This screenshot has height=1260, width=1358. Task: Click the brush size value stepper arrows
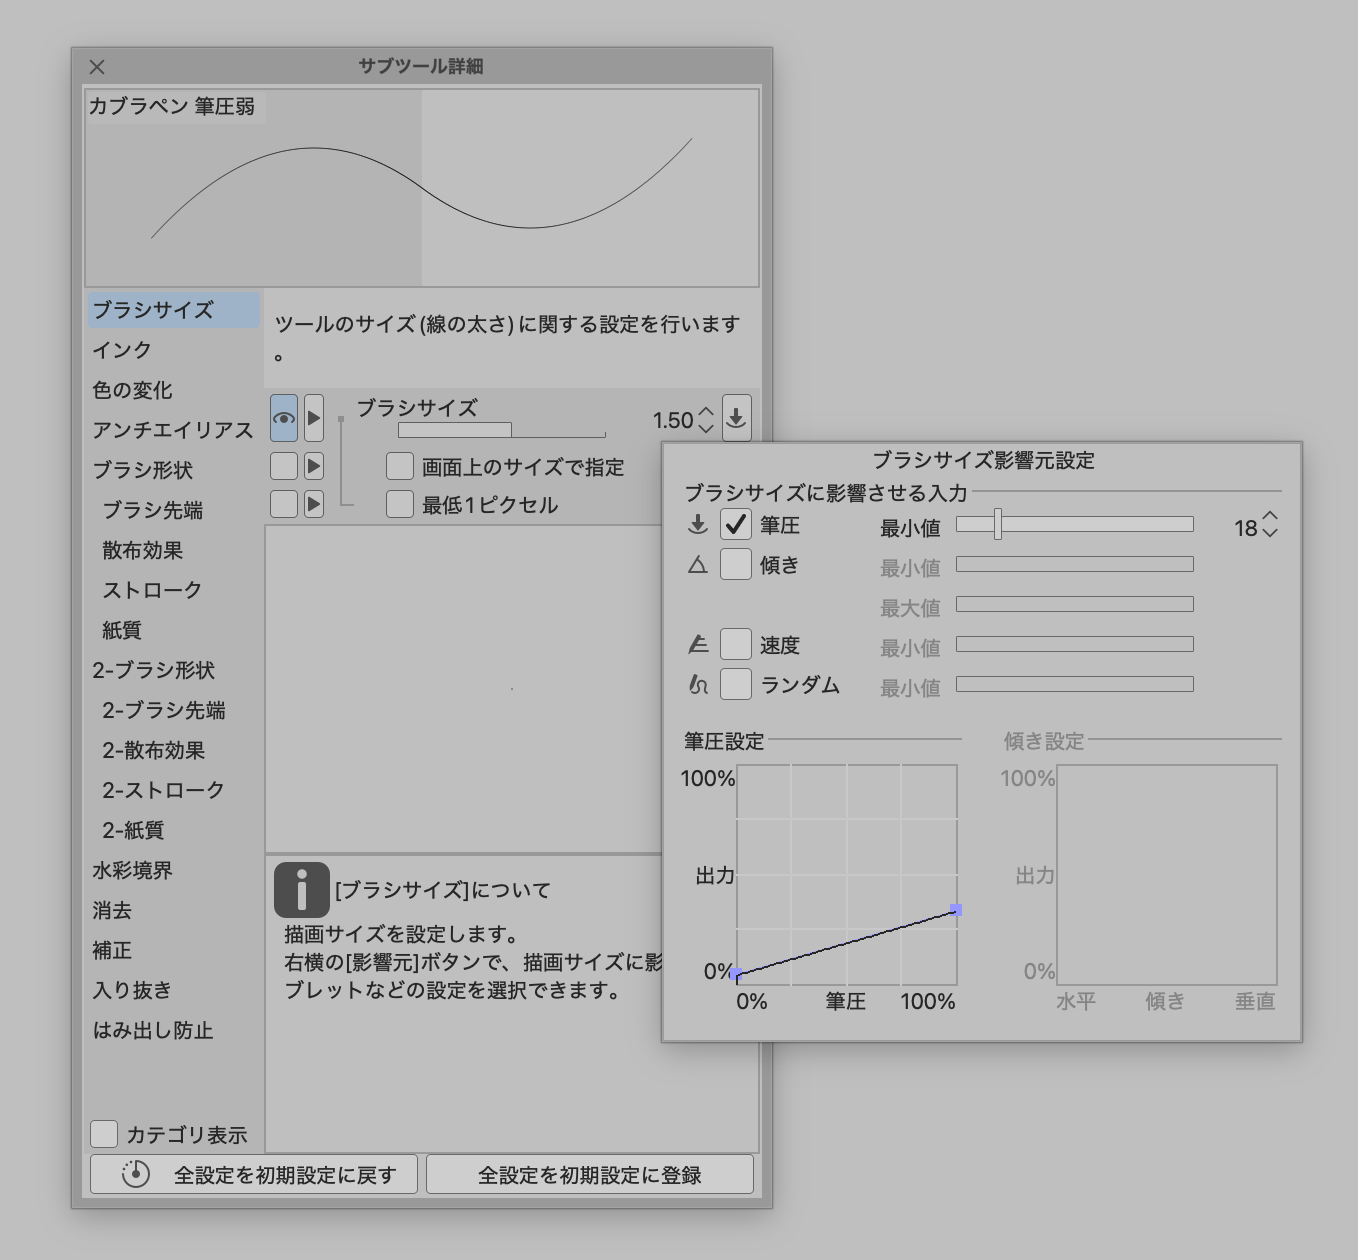pos(706,419)
